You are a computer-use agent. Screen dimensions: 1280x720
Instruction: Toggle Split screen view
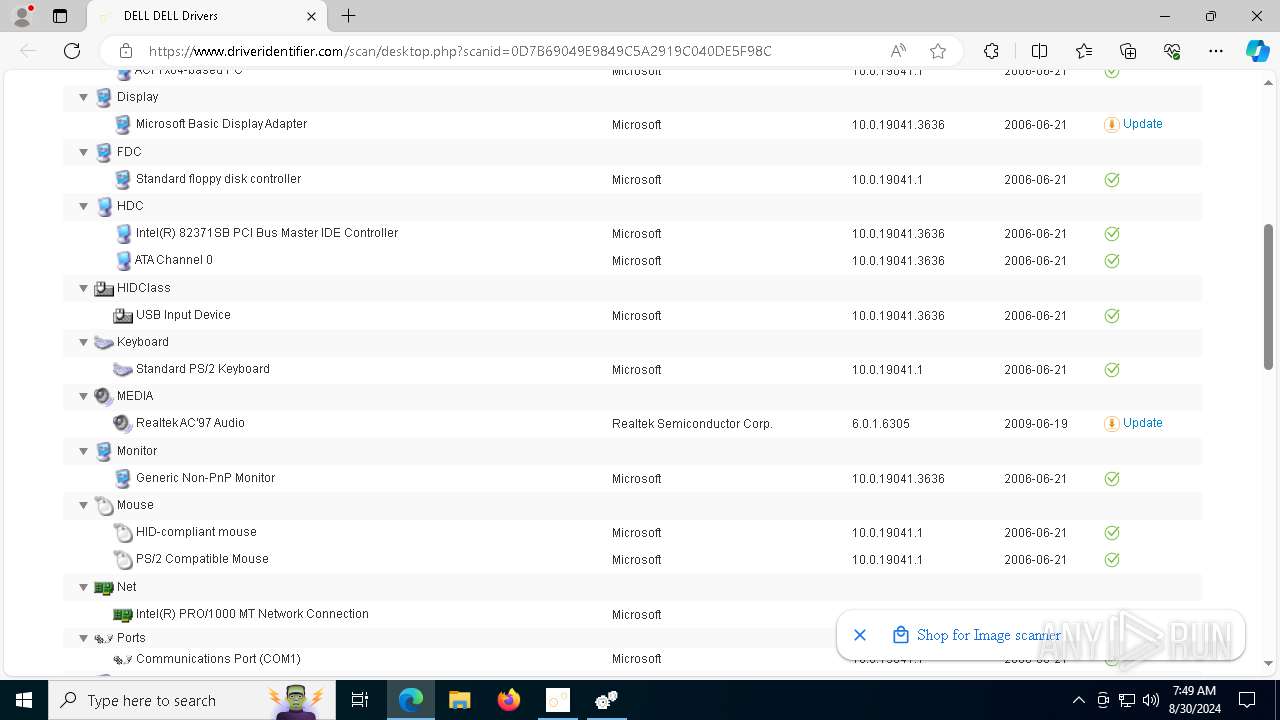point(1039,51)
